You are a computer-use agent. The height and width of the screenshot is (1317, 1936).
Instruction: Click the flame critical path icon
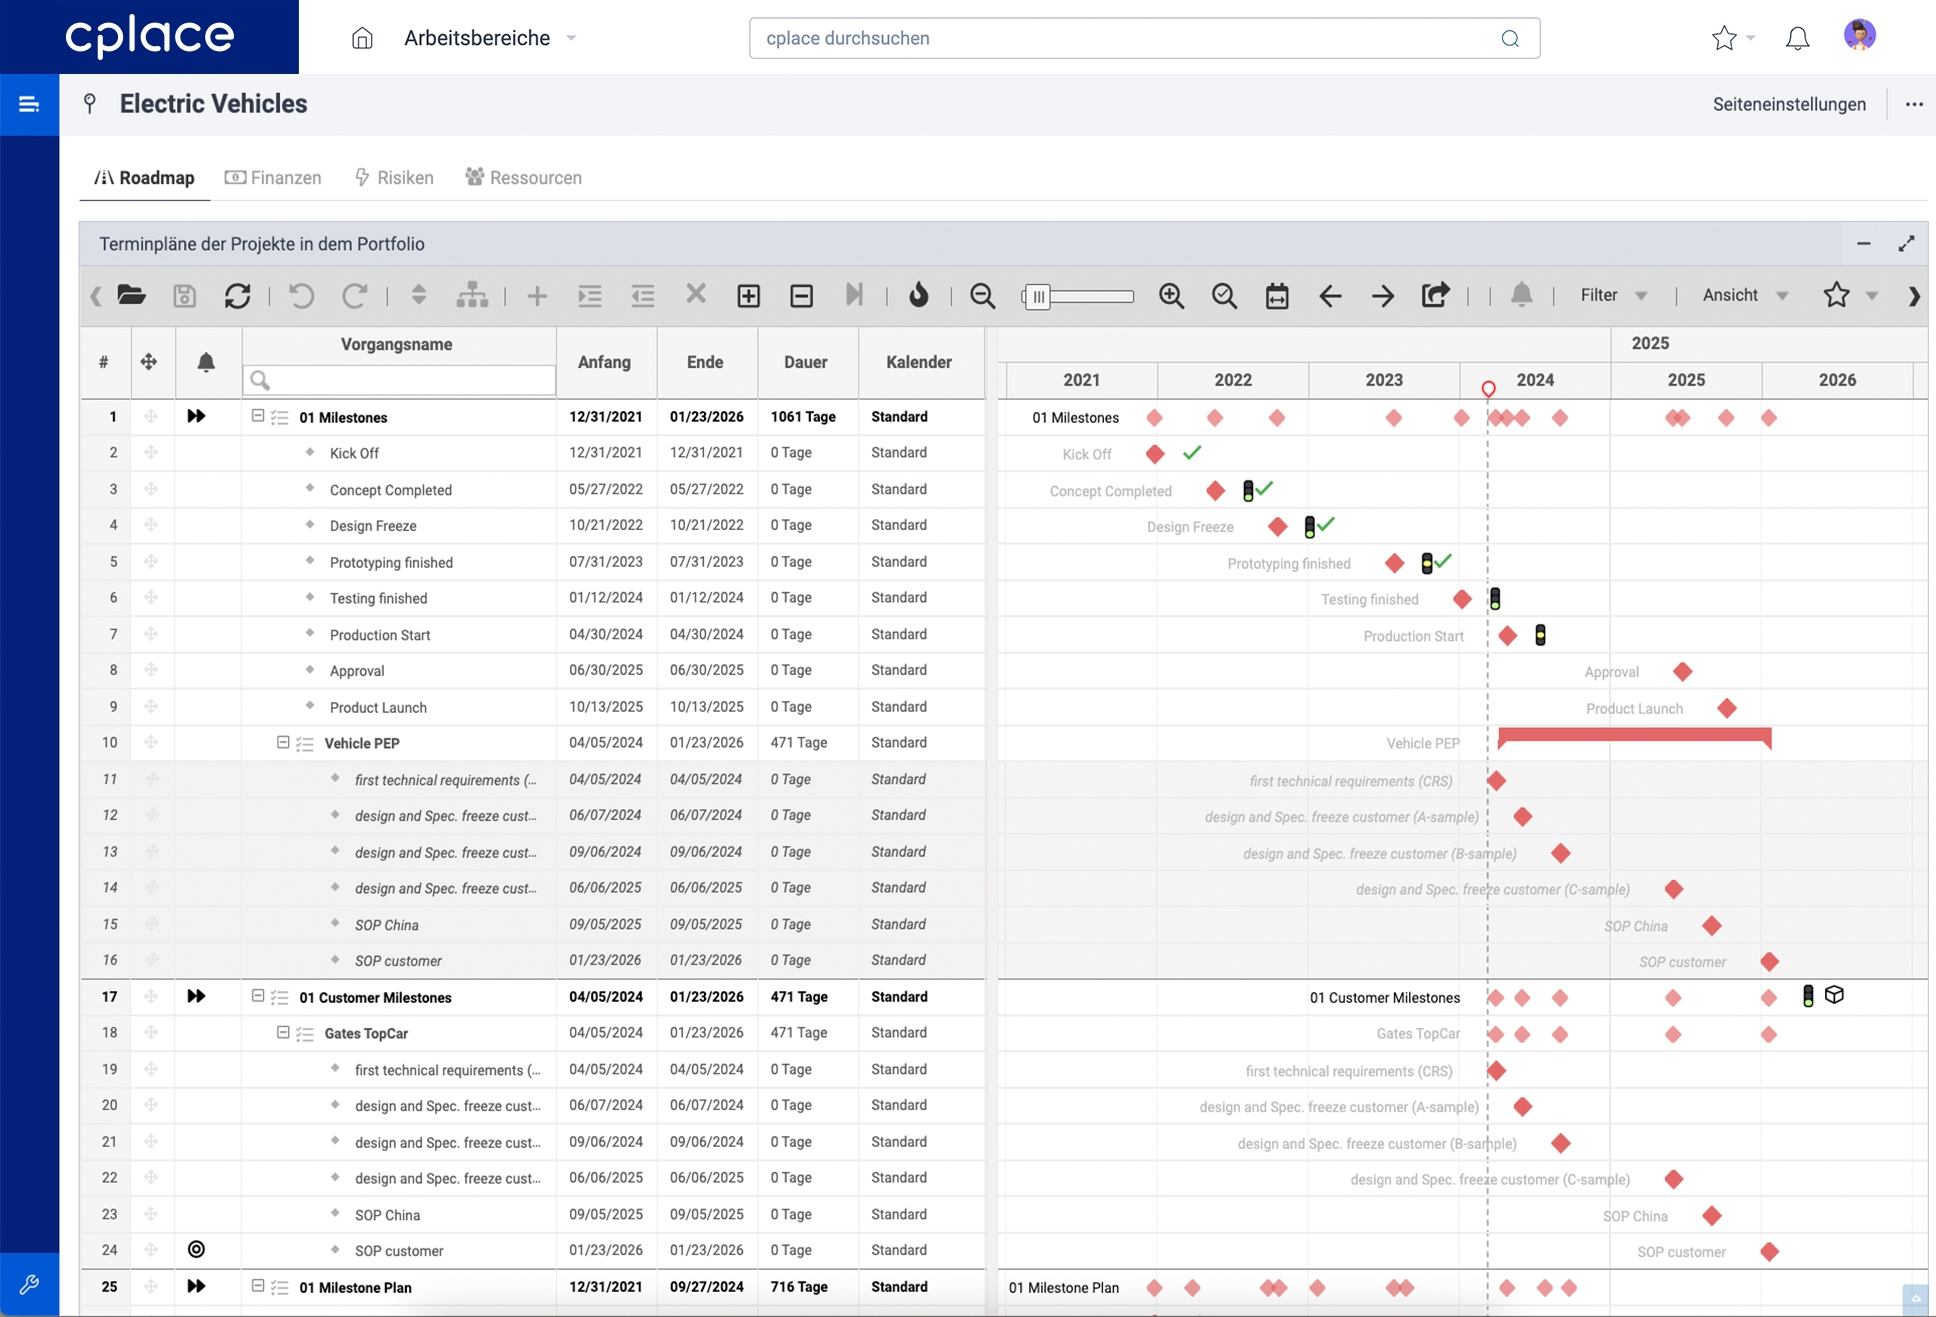tap(918, 295)
